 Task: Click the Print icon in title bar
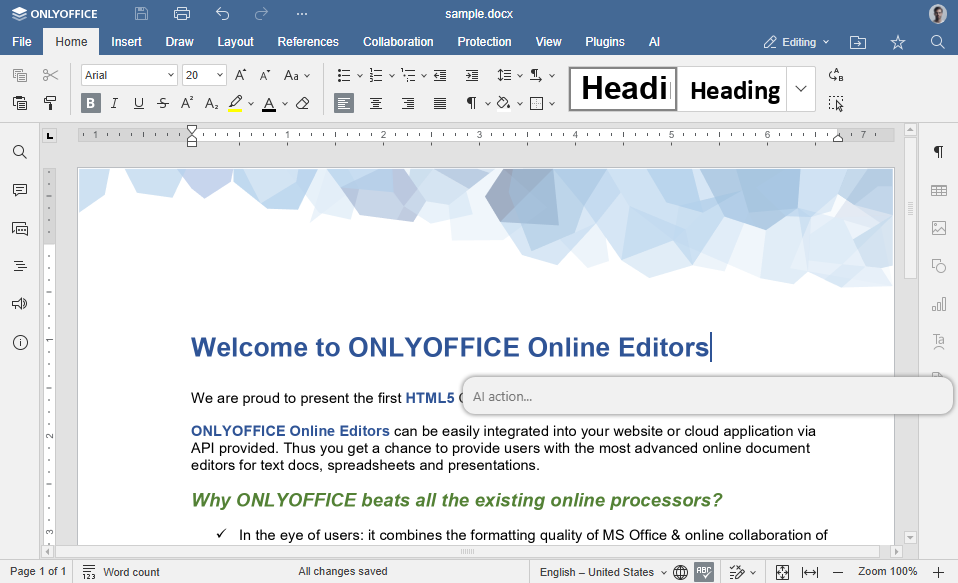[x=181, y=14]
